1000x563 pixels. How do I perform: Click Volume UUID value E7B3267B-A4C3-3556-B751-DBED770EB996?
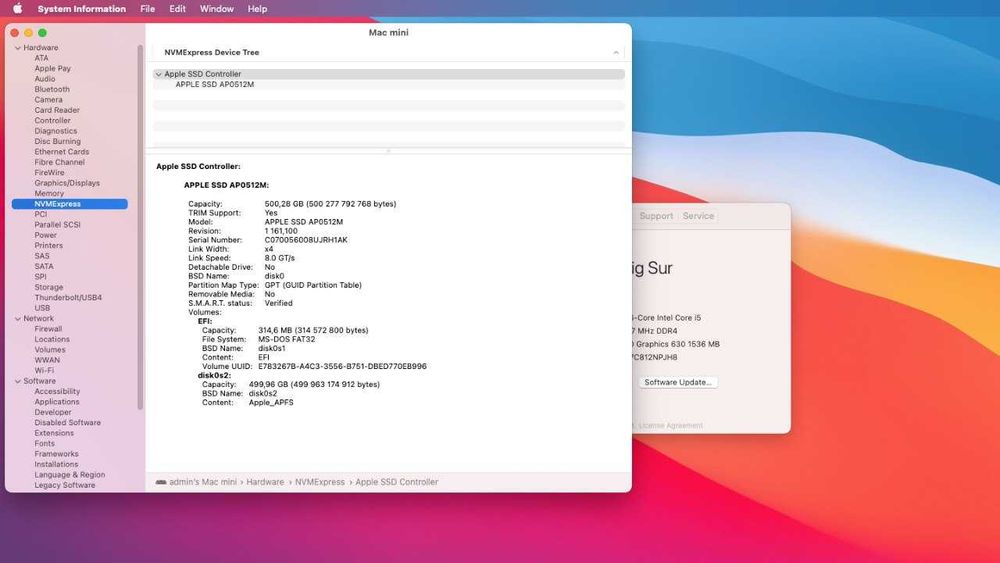pyautogui.click(x=342, y=367)
